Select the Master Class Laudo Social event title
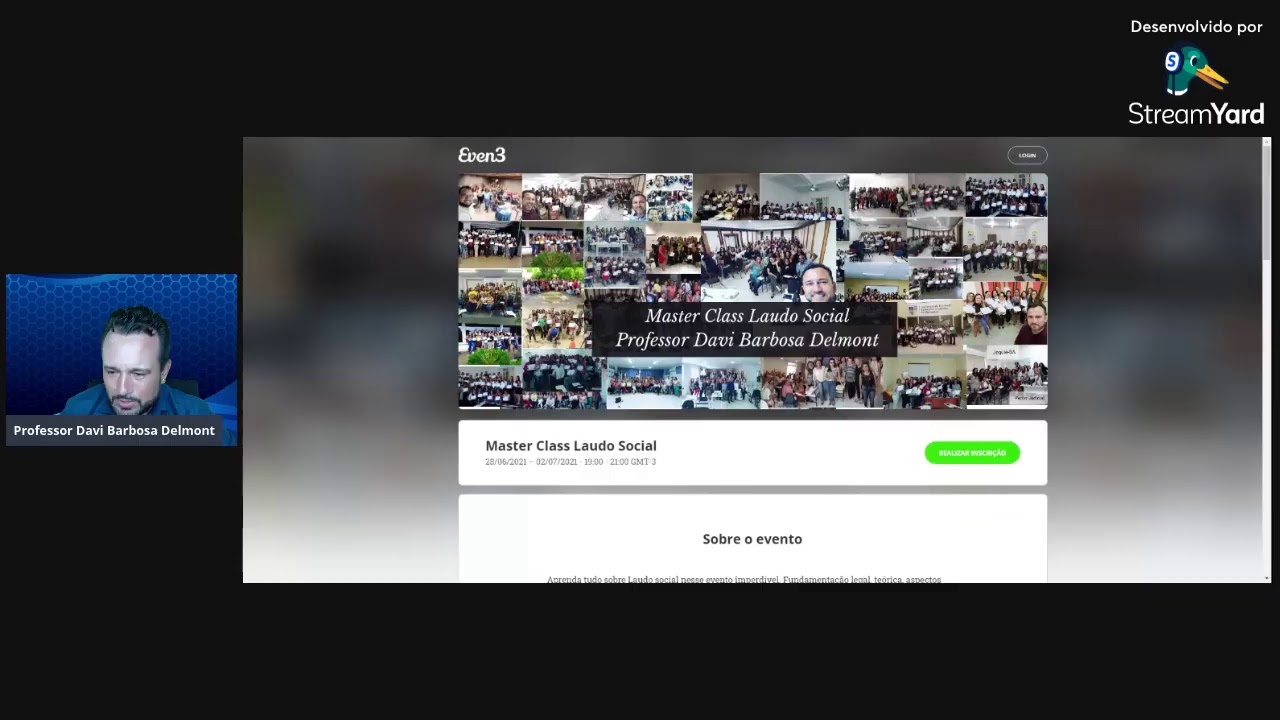Viewport: 1280px width, 720px height. pyautogui.click(x=571, y=446)
